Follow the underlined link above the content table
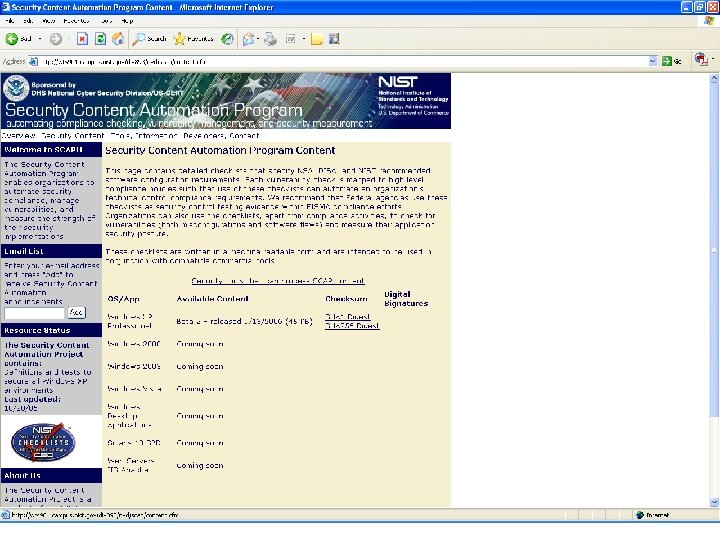This screenshot has height=540, width=720. (x=278, y=281)
